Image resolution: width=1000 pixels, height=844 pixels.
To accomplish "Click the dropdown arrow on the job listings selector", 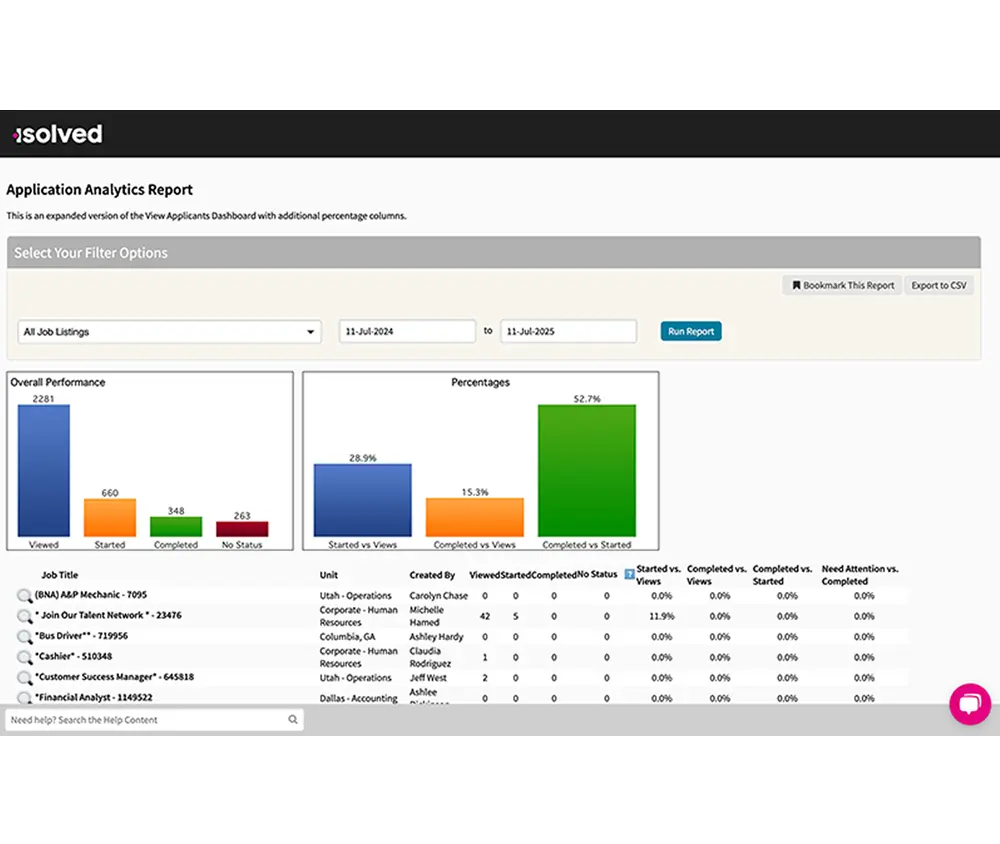I will click(310, 330).
